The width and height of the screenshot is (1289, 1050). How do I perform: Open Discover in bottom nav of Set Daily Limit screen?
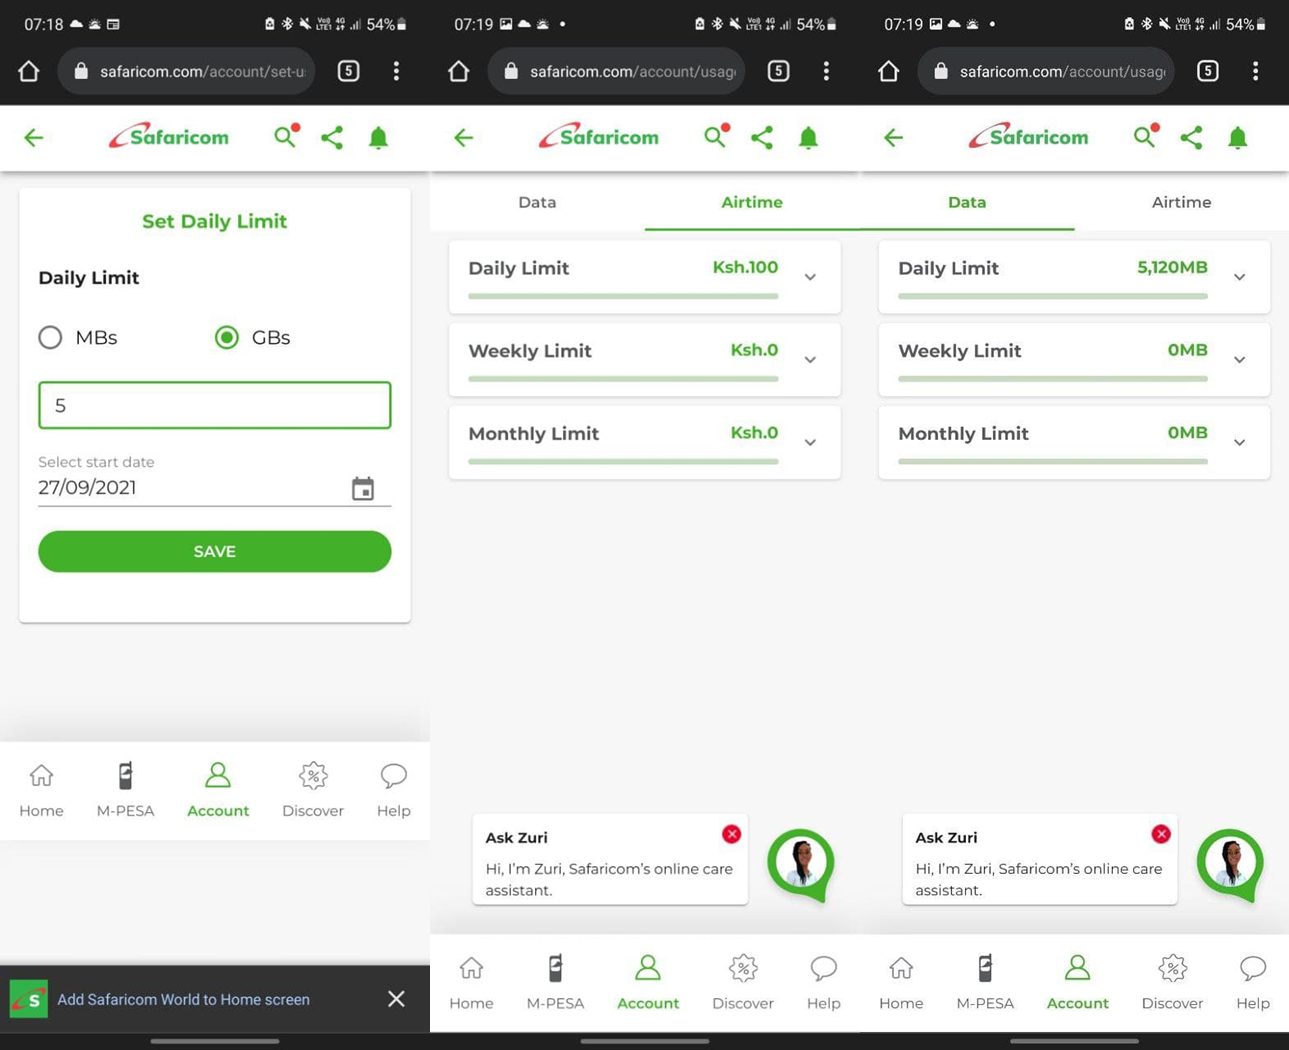pyautogui.click(x=313, y=790)
